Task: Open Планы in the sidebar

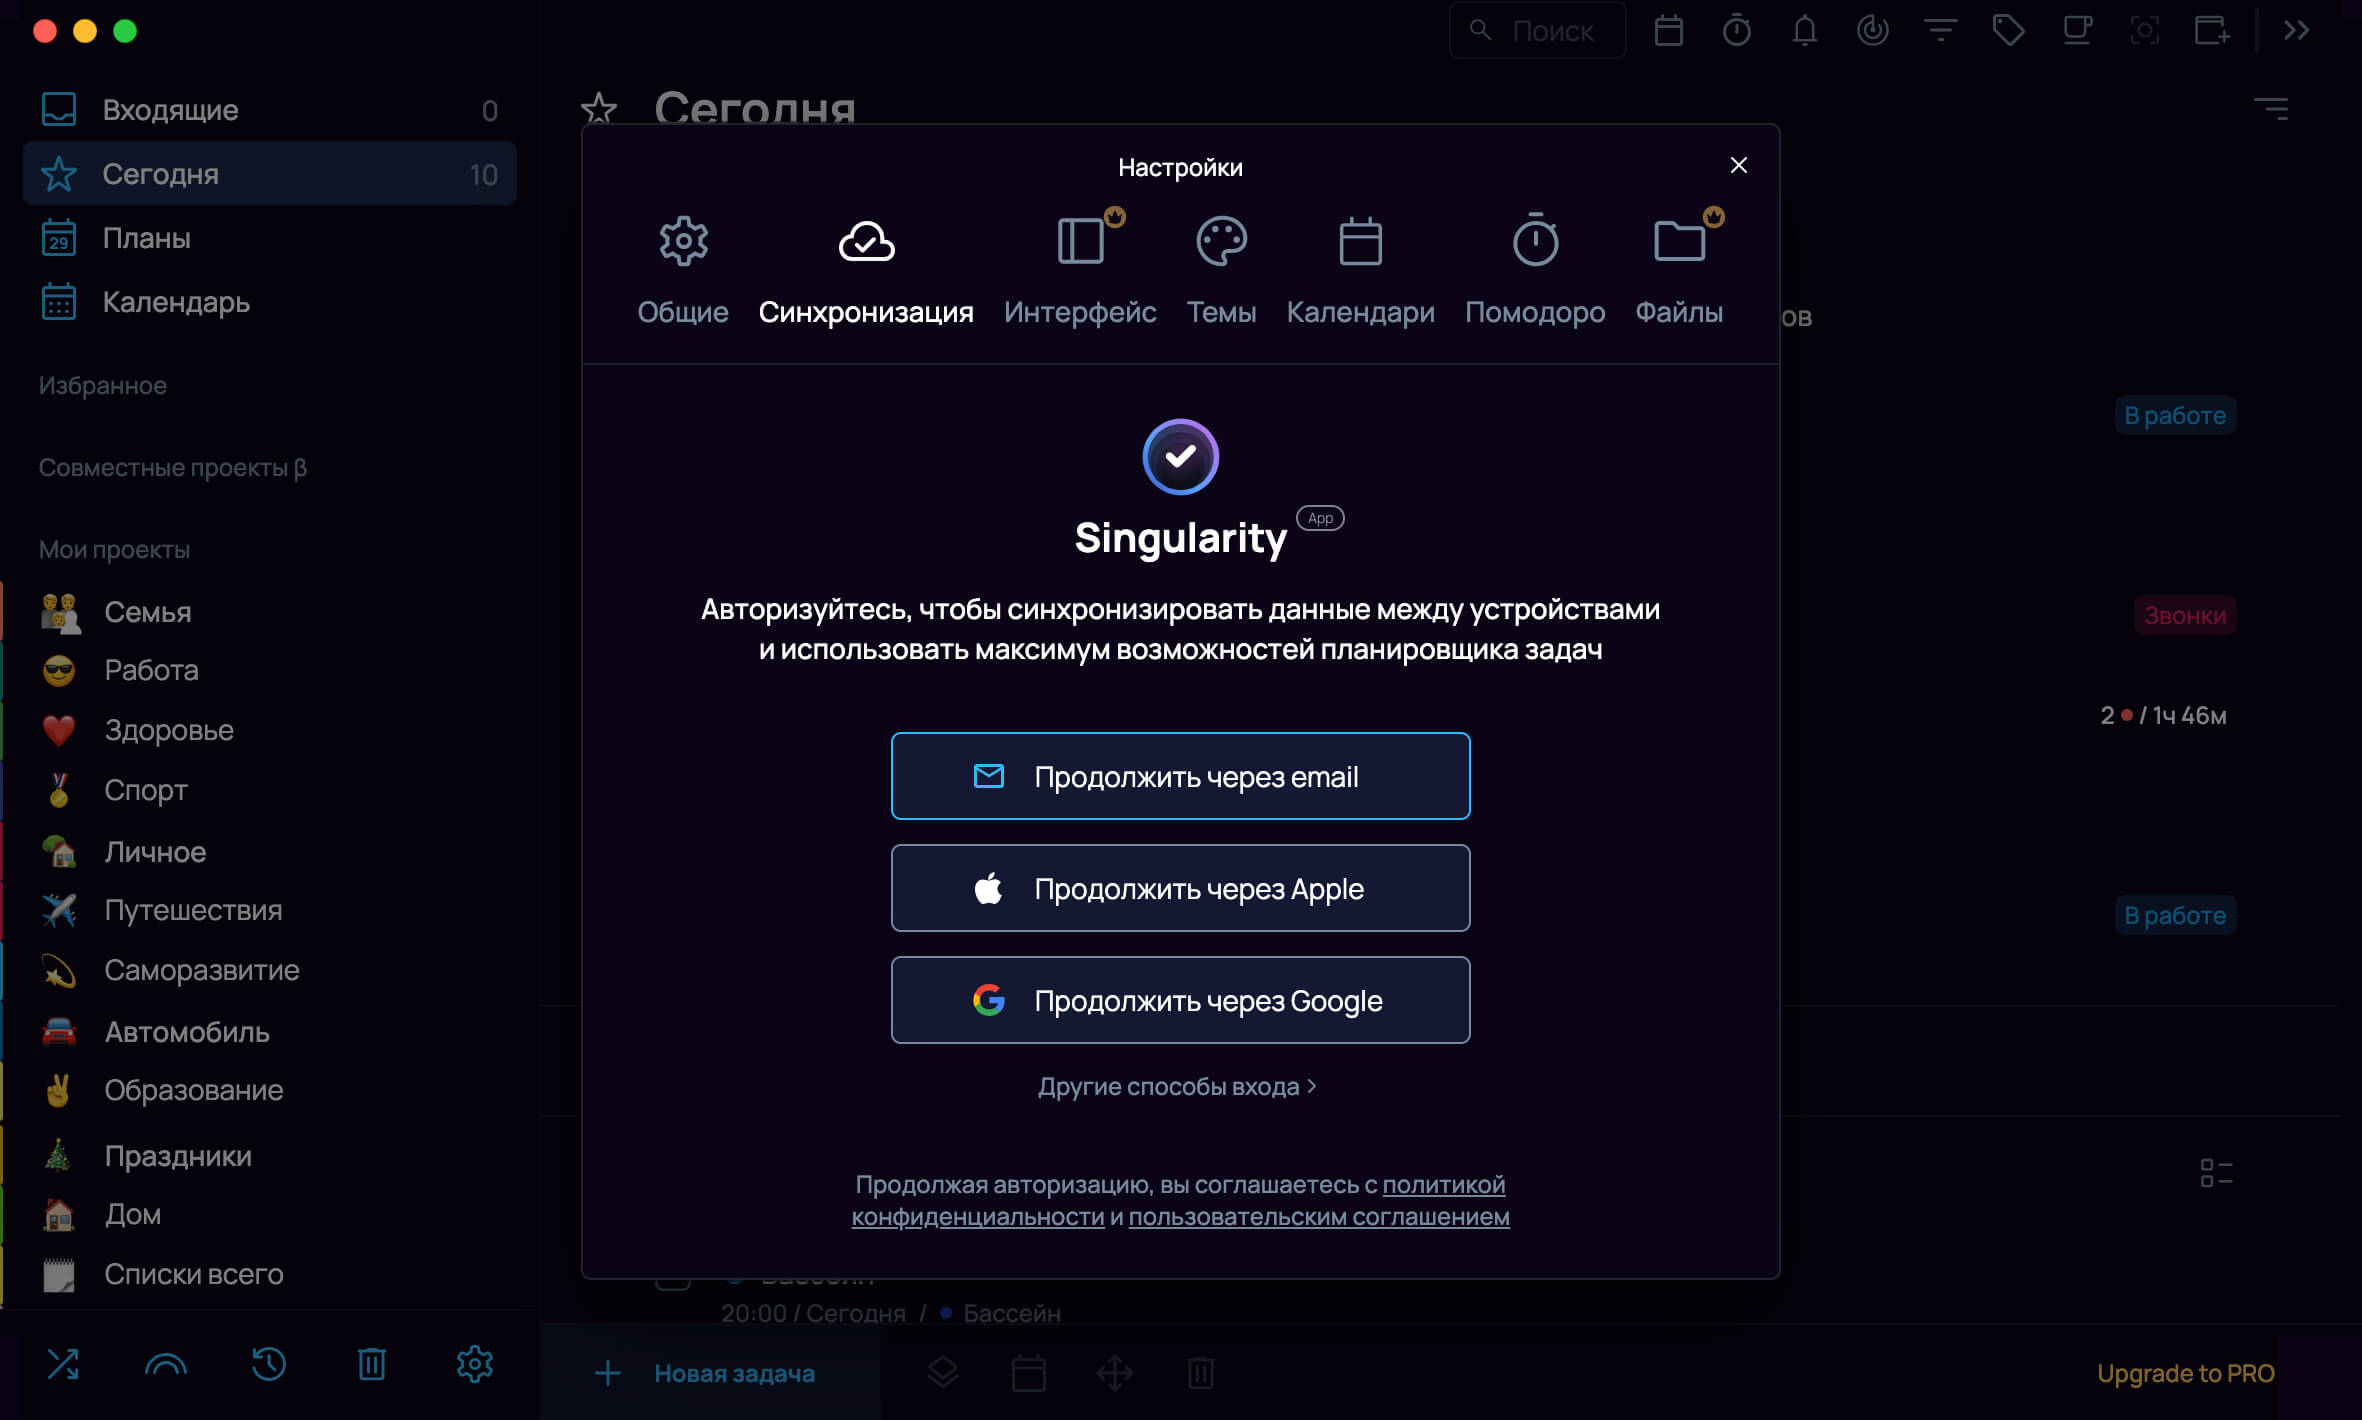Action: click(x=270, y=238)
